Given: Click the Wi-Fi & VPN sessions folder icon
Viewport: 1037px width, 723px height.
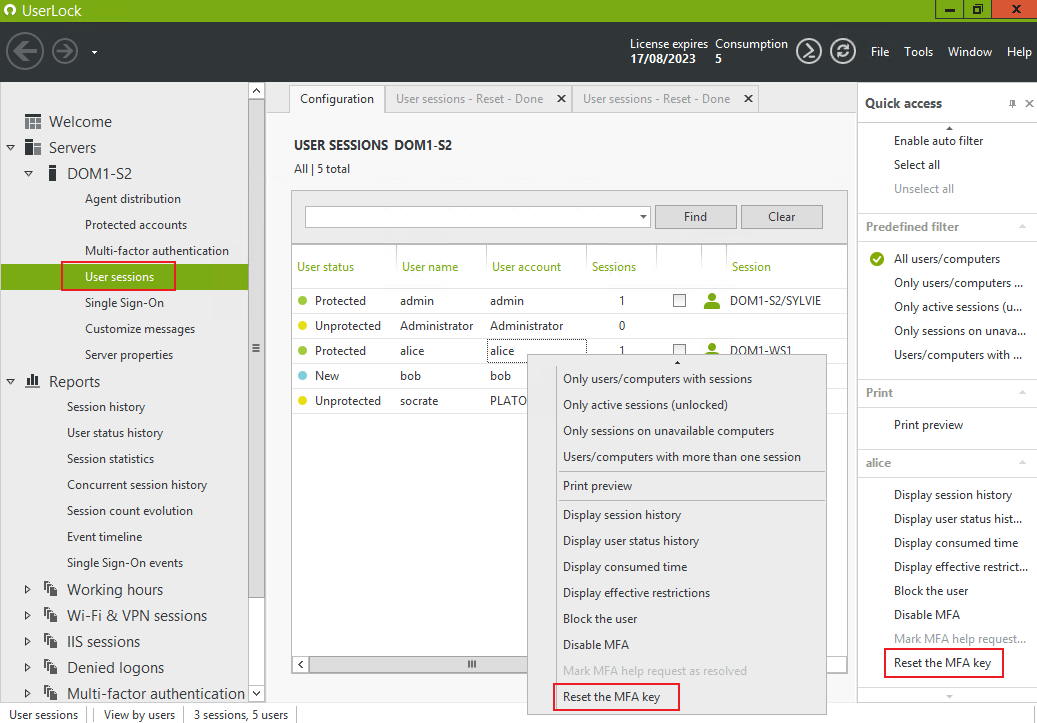Looking at the screenshot, I should (x=51, y=615).
